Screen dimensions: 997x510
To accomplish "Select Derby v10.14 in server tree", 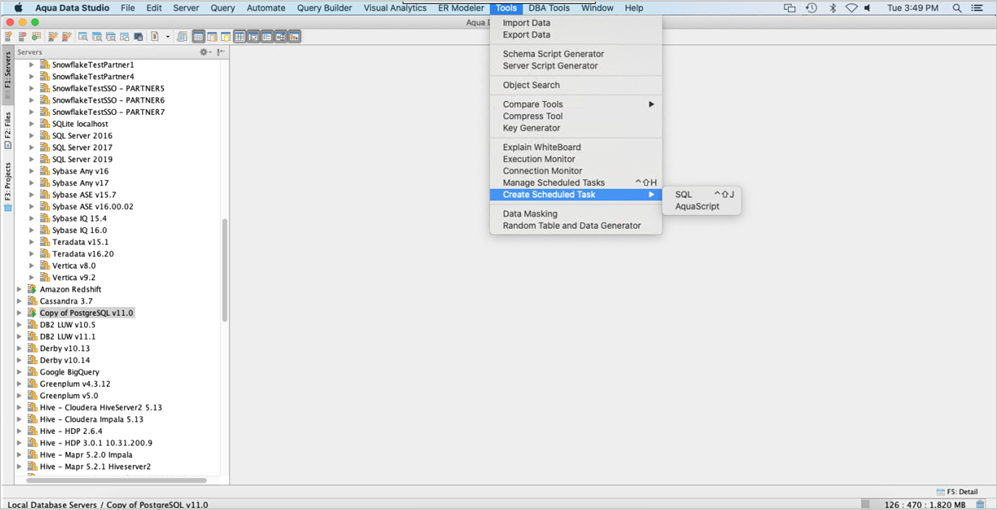I will point(65,360).
